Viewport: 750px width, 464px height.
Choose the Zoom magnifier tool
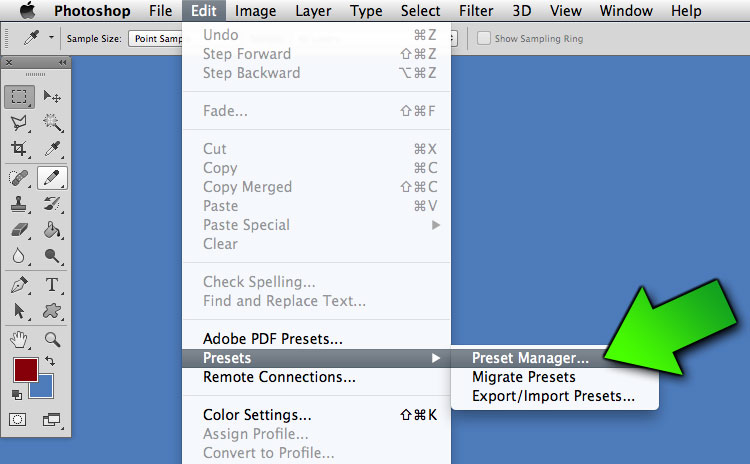point(52,340)
